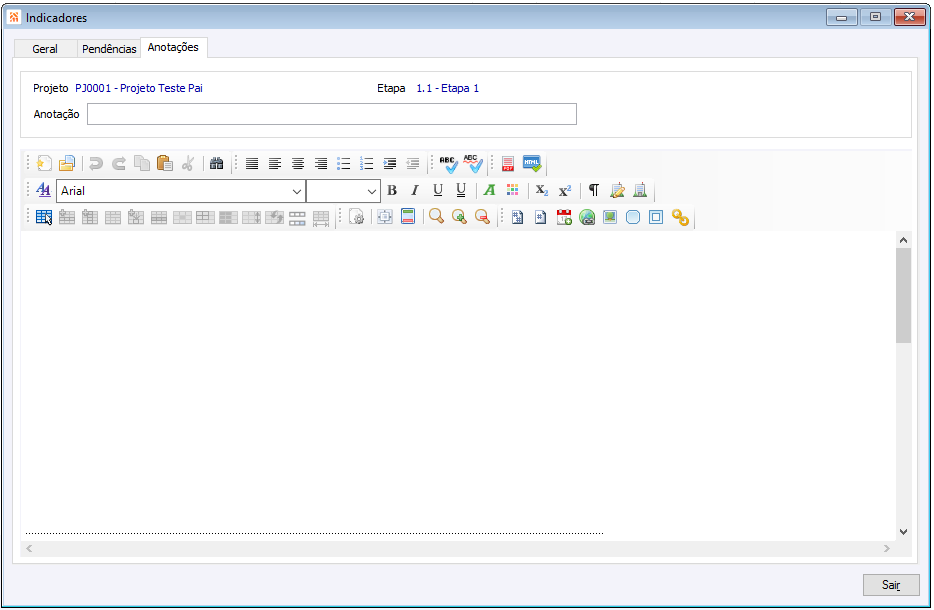This screenshot has width=934, height=610.
Task: Click the building icon without pencil
Action: 640,190
